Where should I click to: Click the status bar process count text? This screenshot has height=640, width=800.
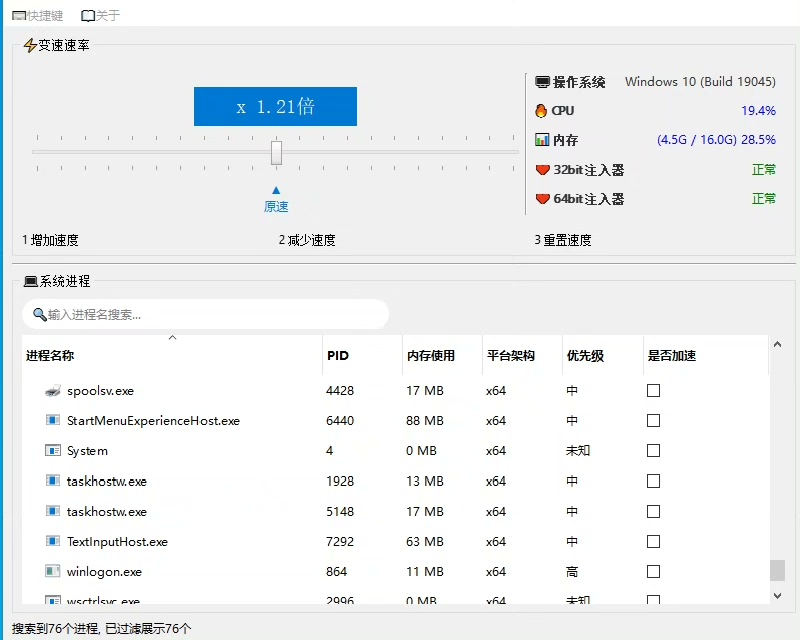click(x=102, y=628)
